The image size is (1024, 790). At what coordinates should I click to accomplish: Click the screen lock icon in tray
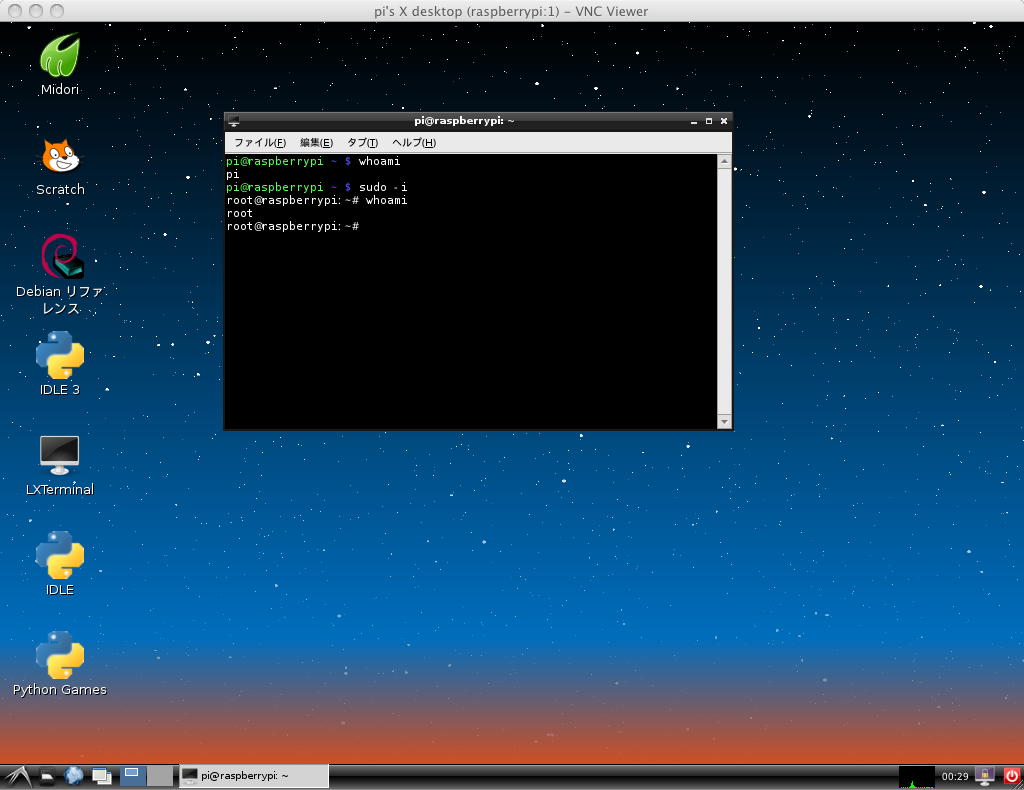click(x=985, y=776)
